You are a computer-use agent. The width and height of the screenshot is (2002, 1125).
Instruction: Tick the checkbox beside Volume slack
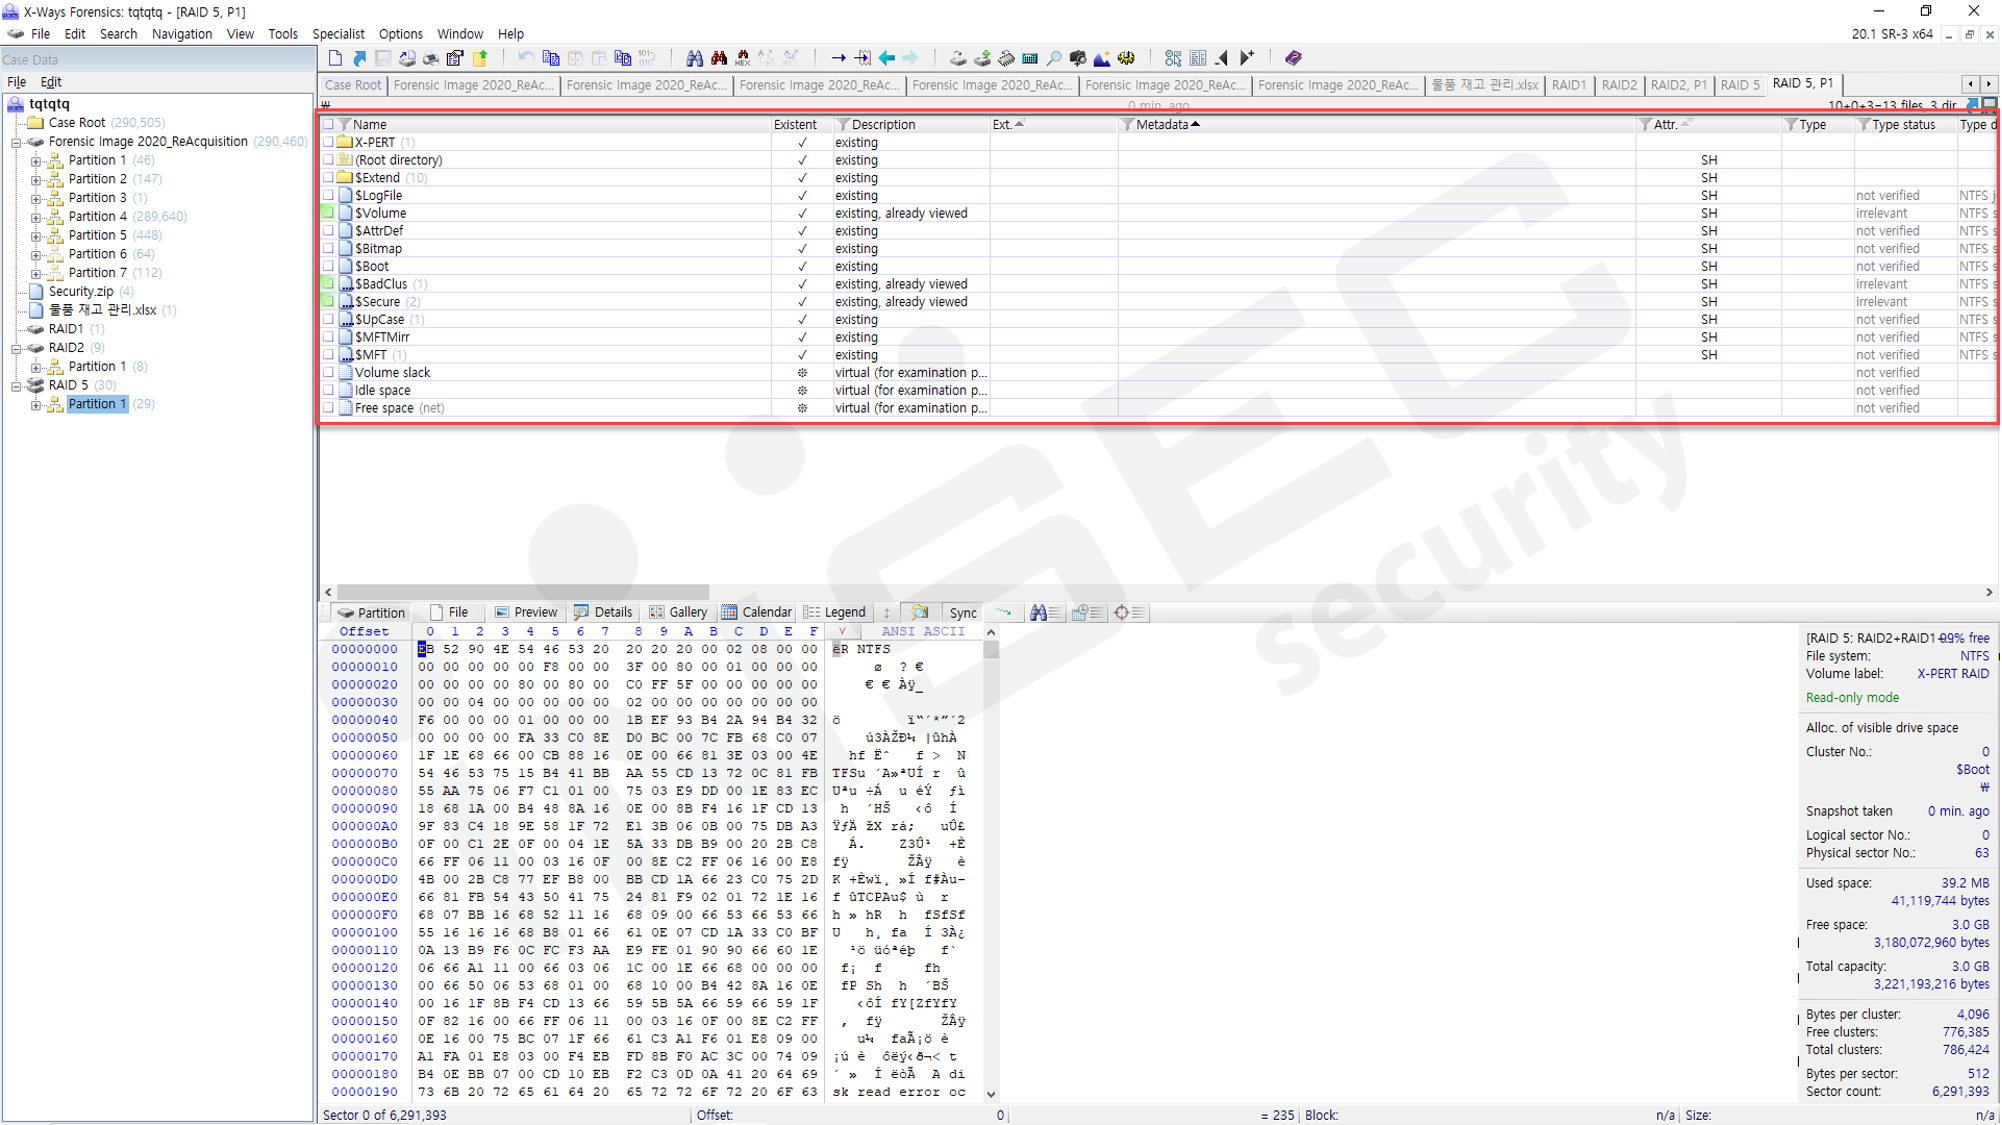point(328,373)
